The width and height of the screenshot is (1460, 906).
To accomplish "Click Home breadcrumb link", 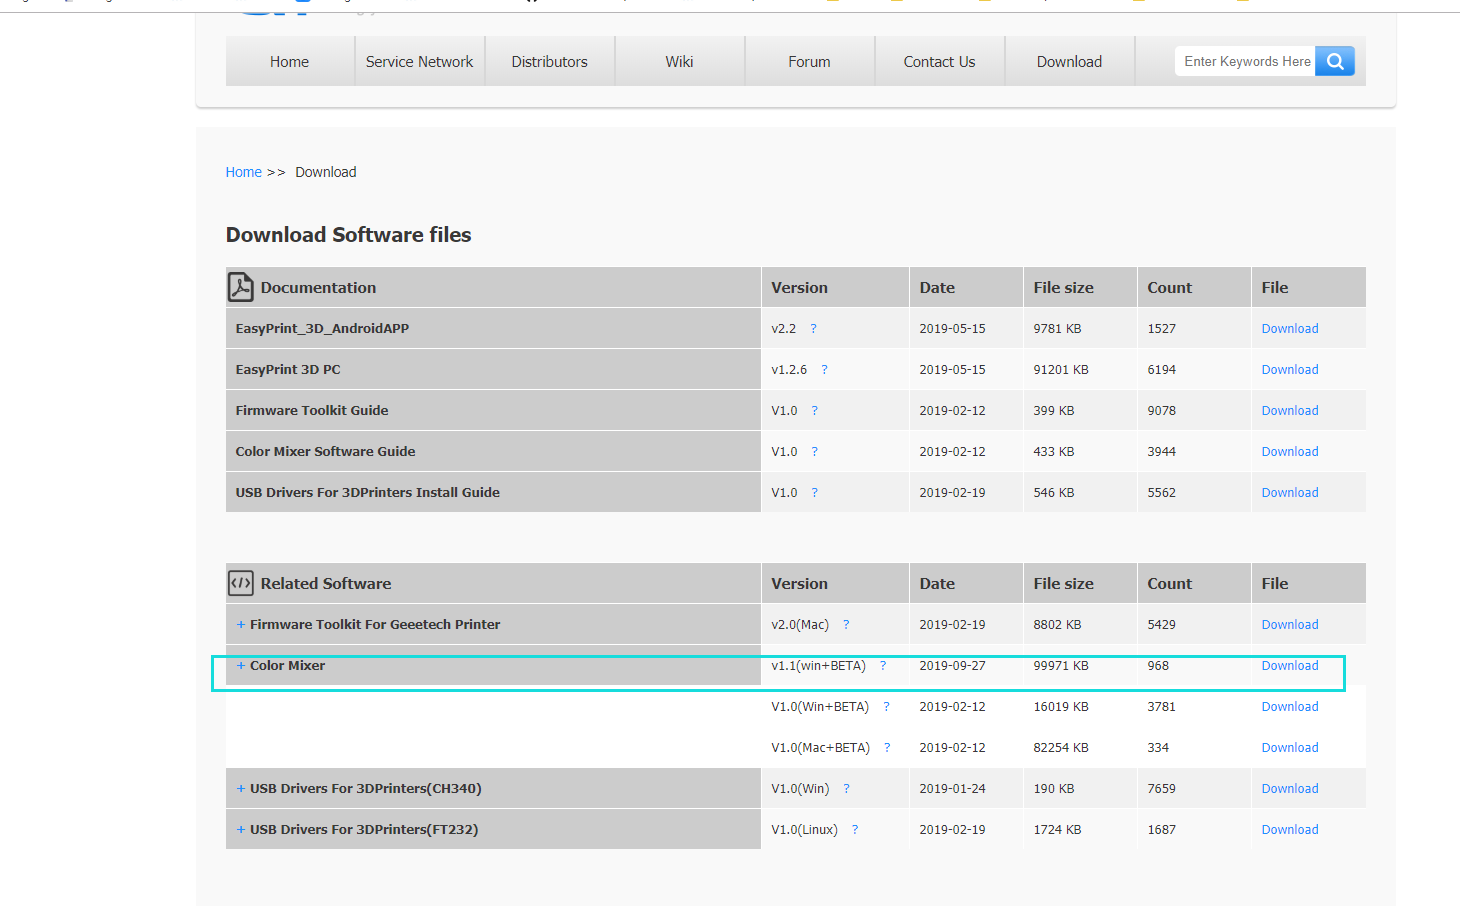I will (243, 172).
